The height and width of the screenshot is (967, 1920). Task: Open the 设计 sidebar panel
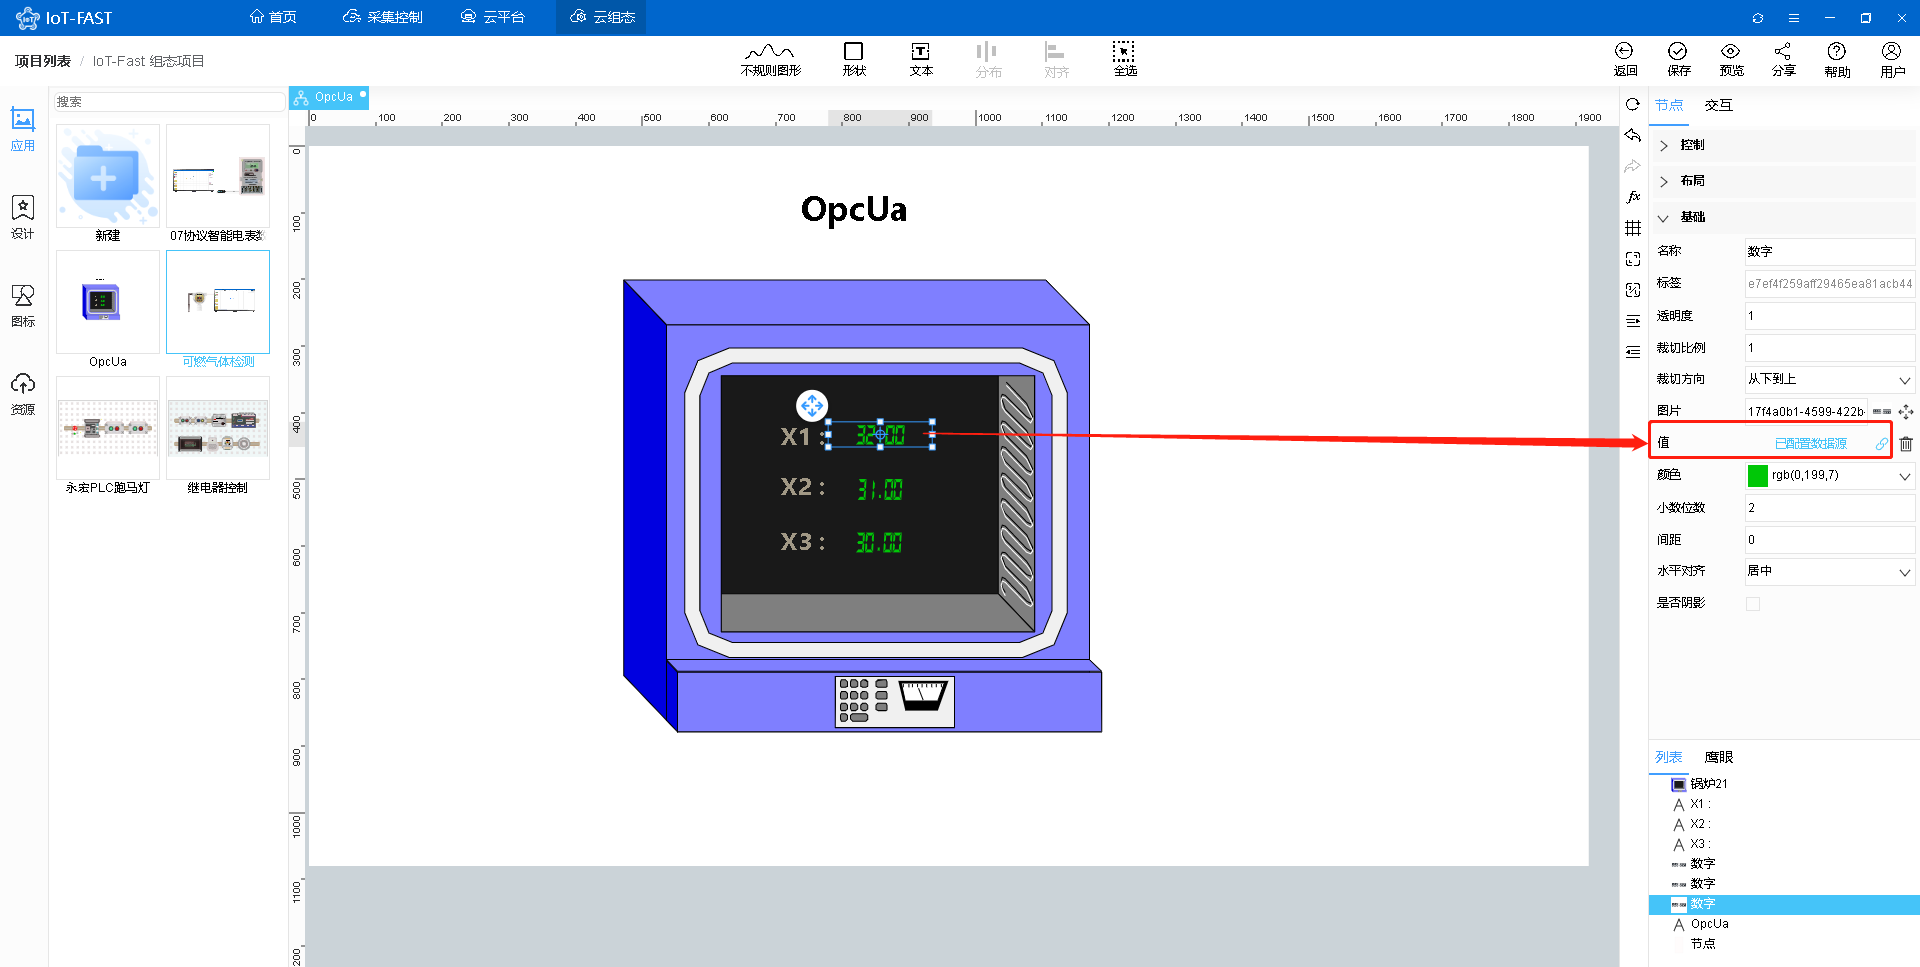tap(23, 217)
